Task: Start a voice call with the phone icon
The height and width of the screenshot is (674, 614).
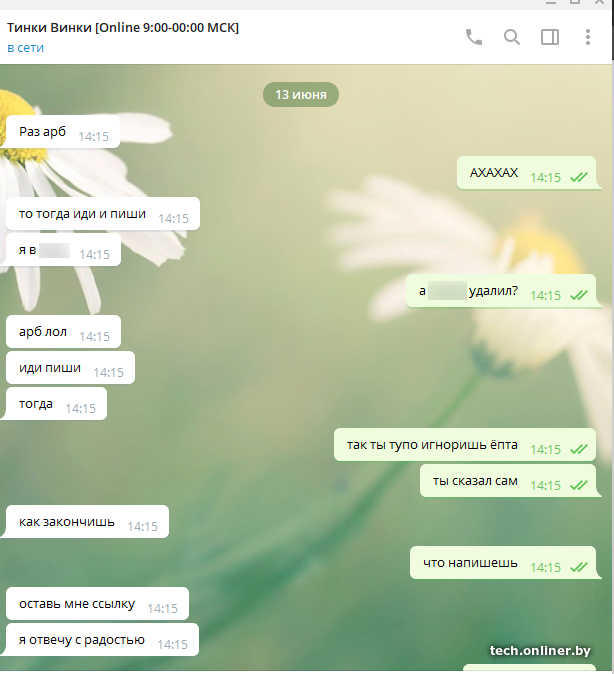Action: pyautogui.click(x=474, y=37)
